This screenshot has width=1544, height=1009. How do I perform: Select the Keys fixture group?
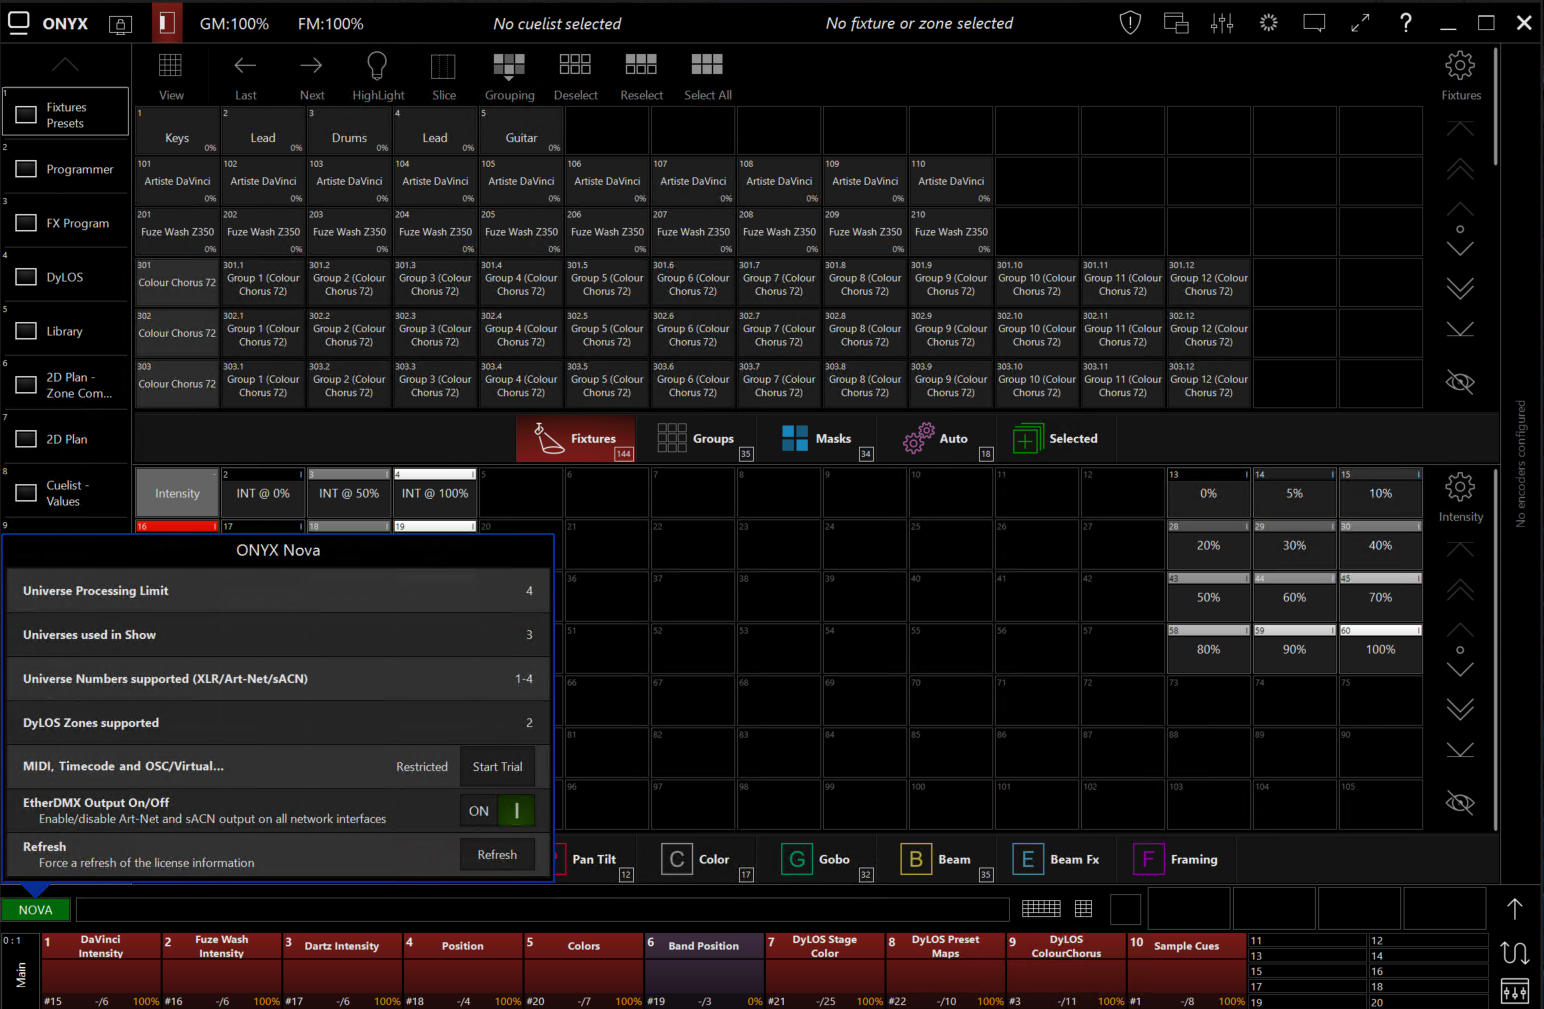[177, 131]
